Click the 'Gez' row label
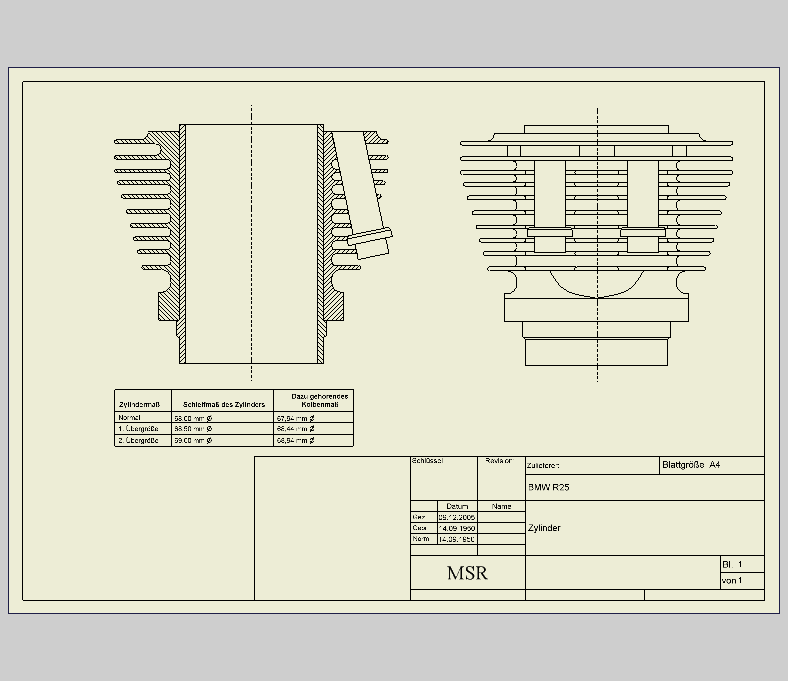The image size is (788, 681). [419, 517]
